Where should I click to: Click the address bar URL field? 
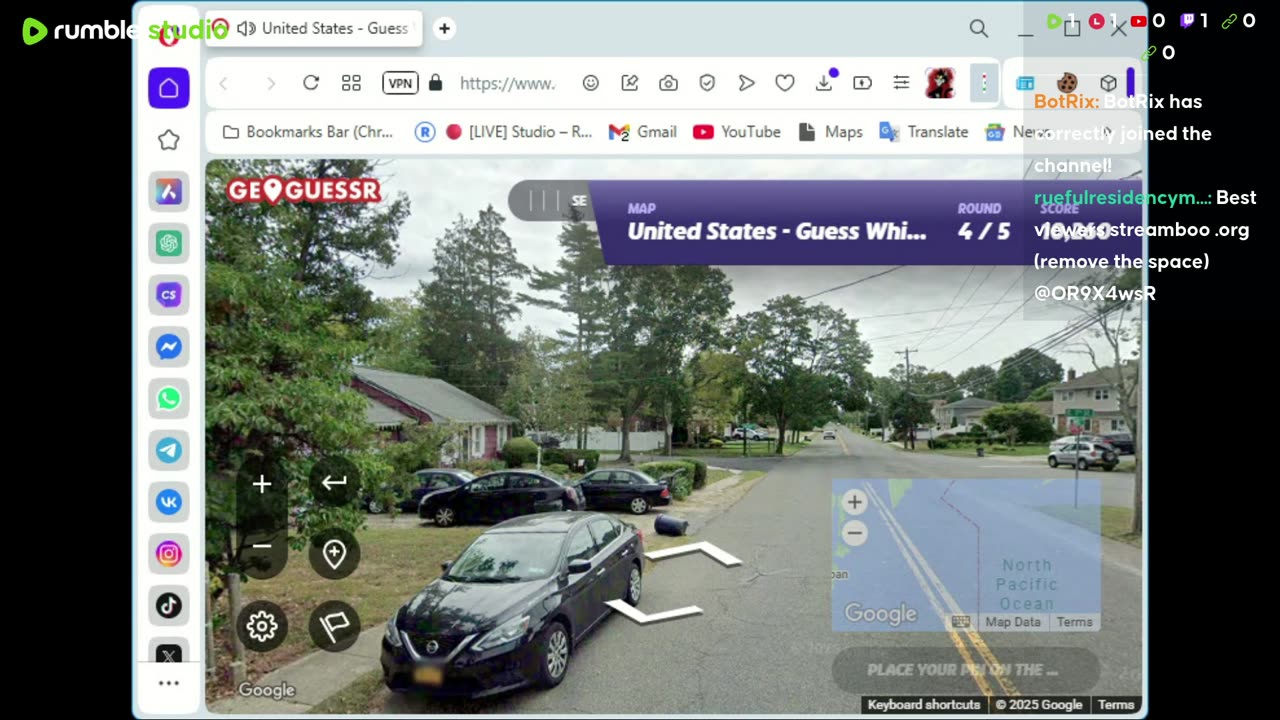coord(507,83)
